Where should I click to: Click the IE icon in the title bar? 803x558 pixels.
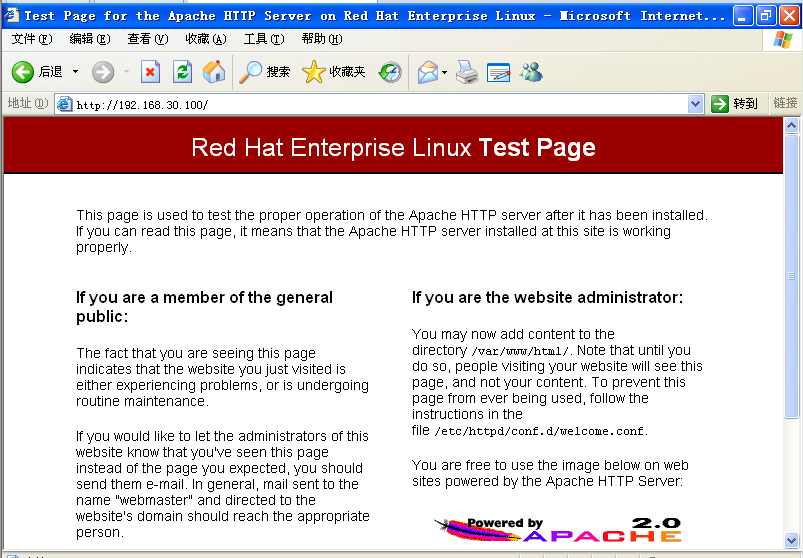point(11,15)
